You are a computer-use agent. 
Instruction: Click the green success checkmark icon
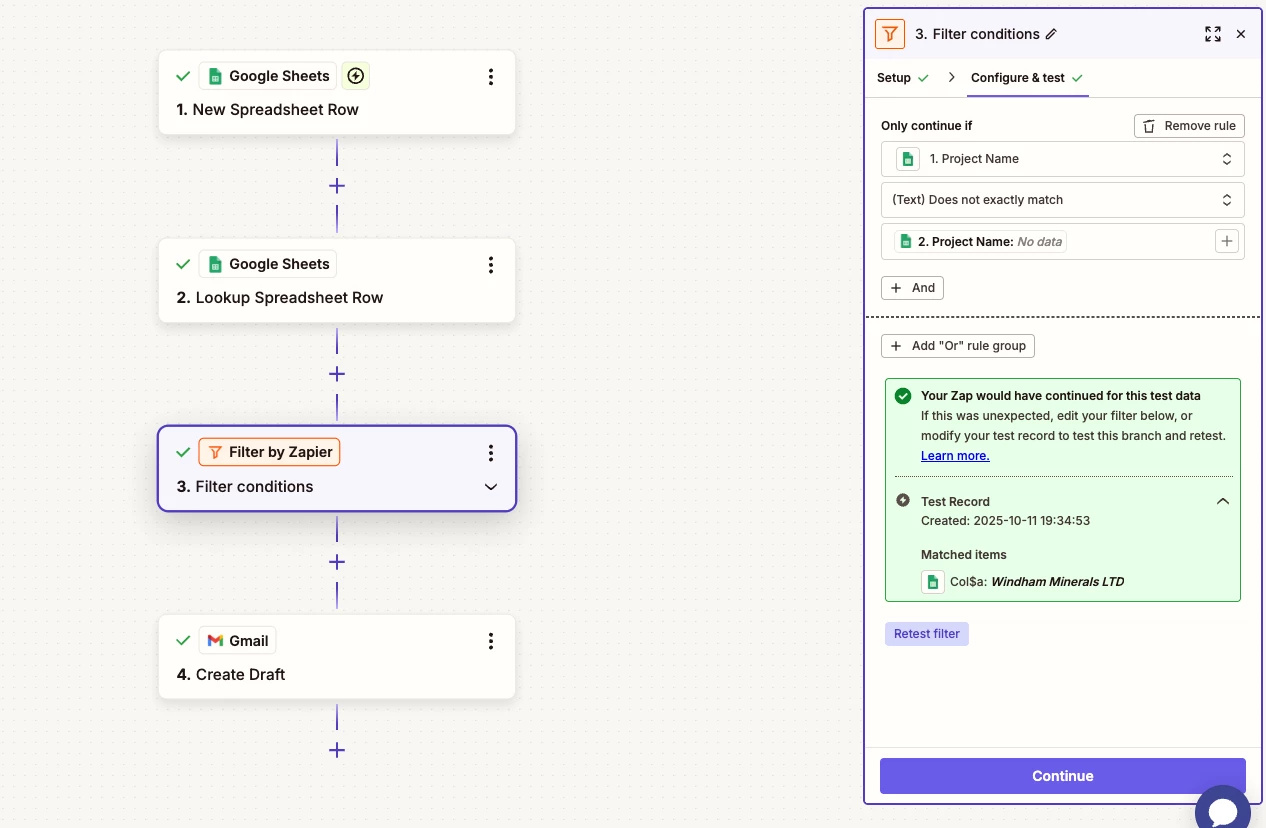point(903,396)
